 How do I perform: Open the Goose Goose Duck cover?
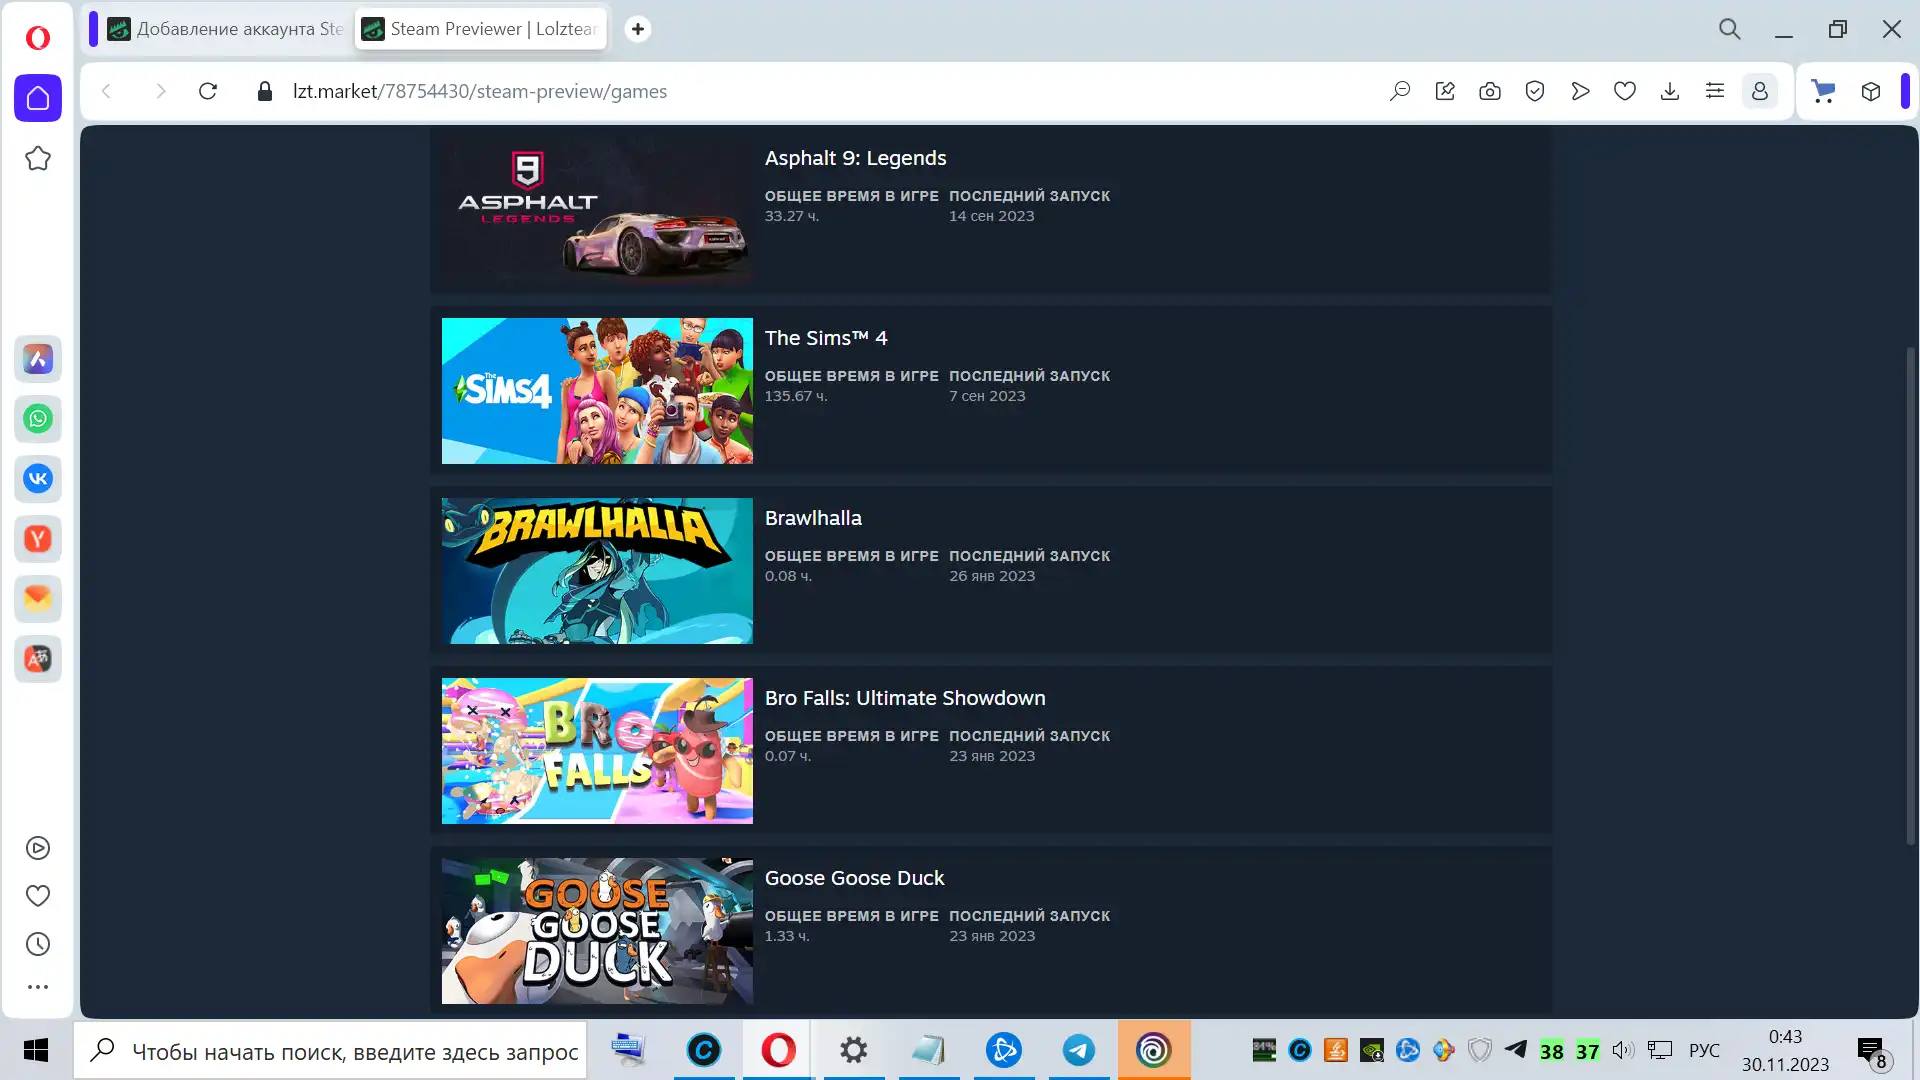click(597, 931)
